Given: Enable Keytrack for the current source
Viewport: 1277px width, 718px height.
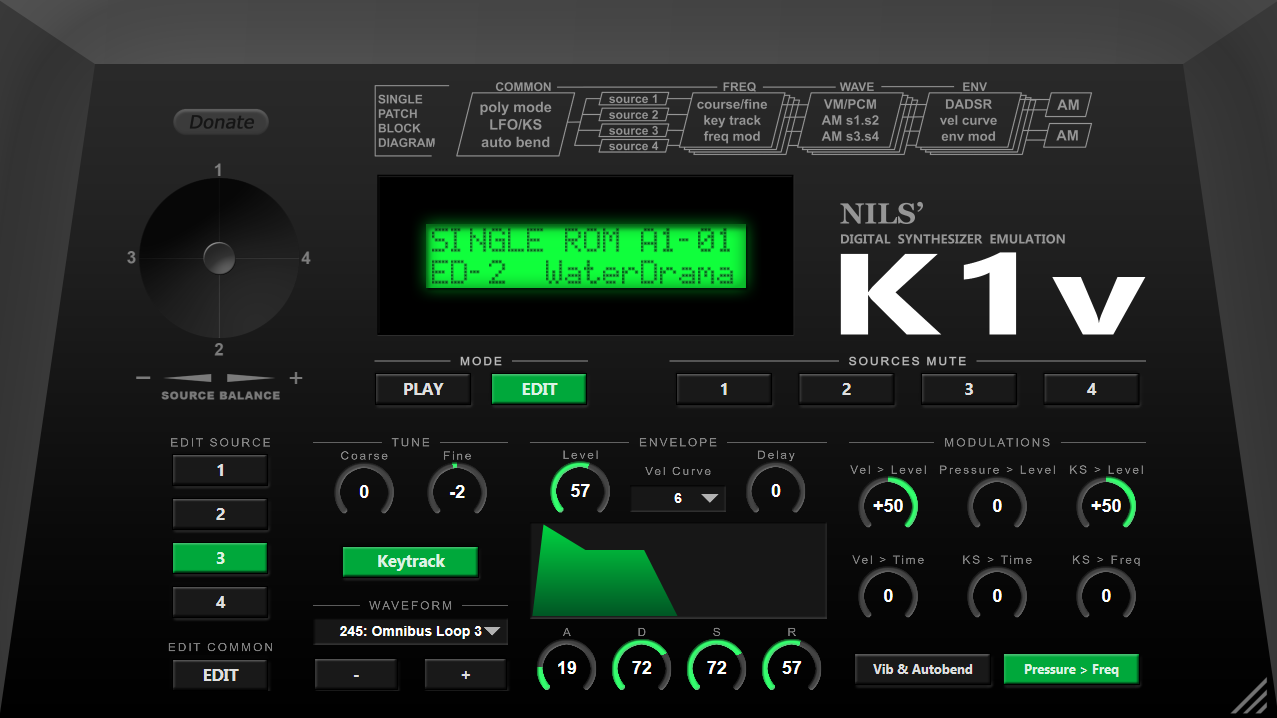Looking at the screenshot, I should click(410, 562).
